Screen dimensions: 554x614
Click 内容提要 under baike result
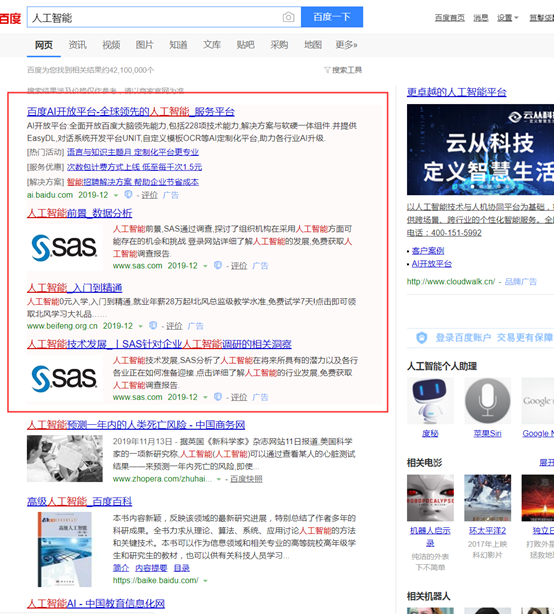pyautogui.click(x=151, y=568)
